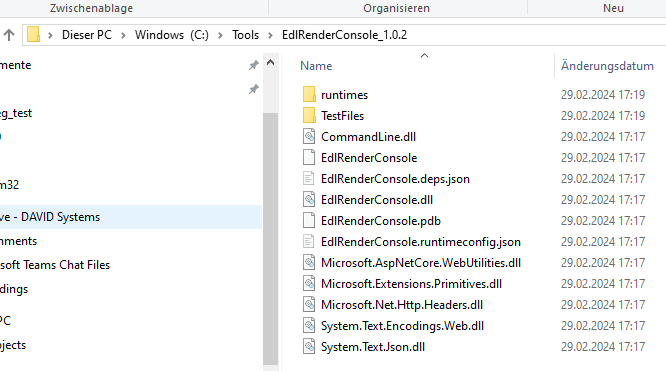666x371 pixels.
Task: Click the System.Text.Encodings.Web.dll file icon
Action: click(x=309, y=326)
